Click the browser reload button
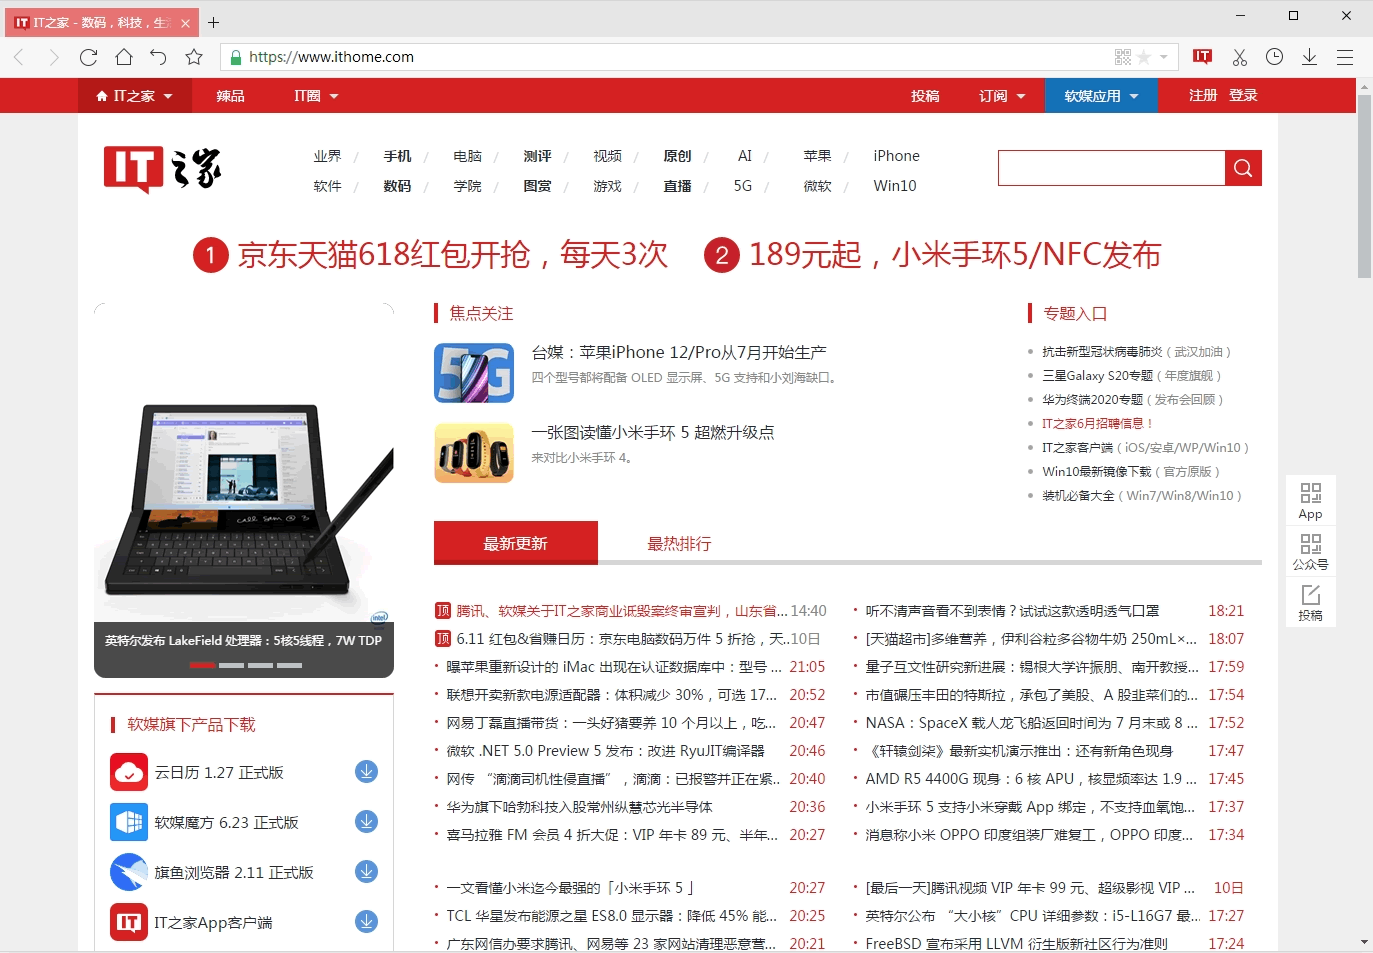1373x953 pixels. point(88,57)
